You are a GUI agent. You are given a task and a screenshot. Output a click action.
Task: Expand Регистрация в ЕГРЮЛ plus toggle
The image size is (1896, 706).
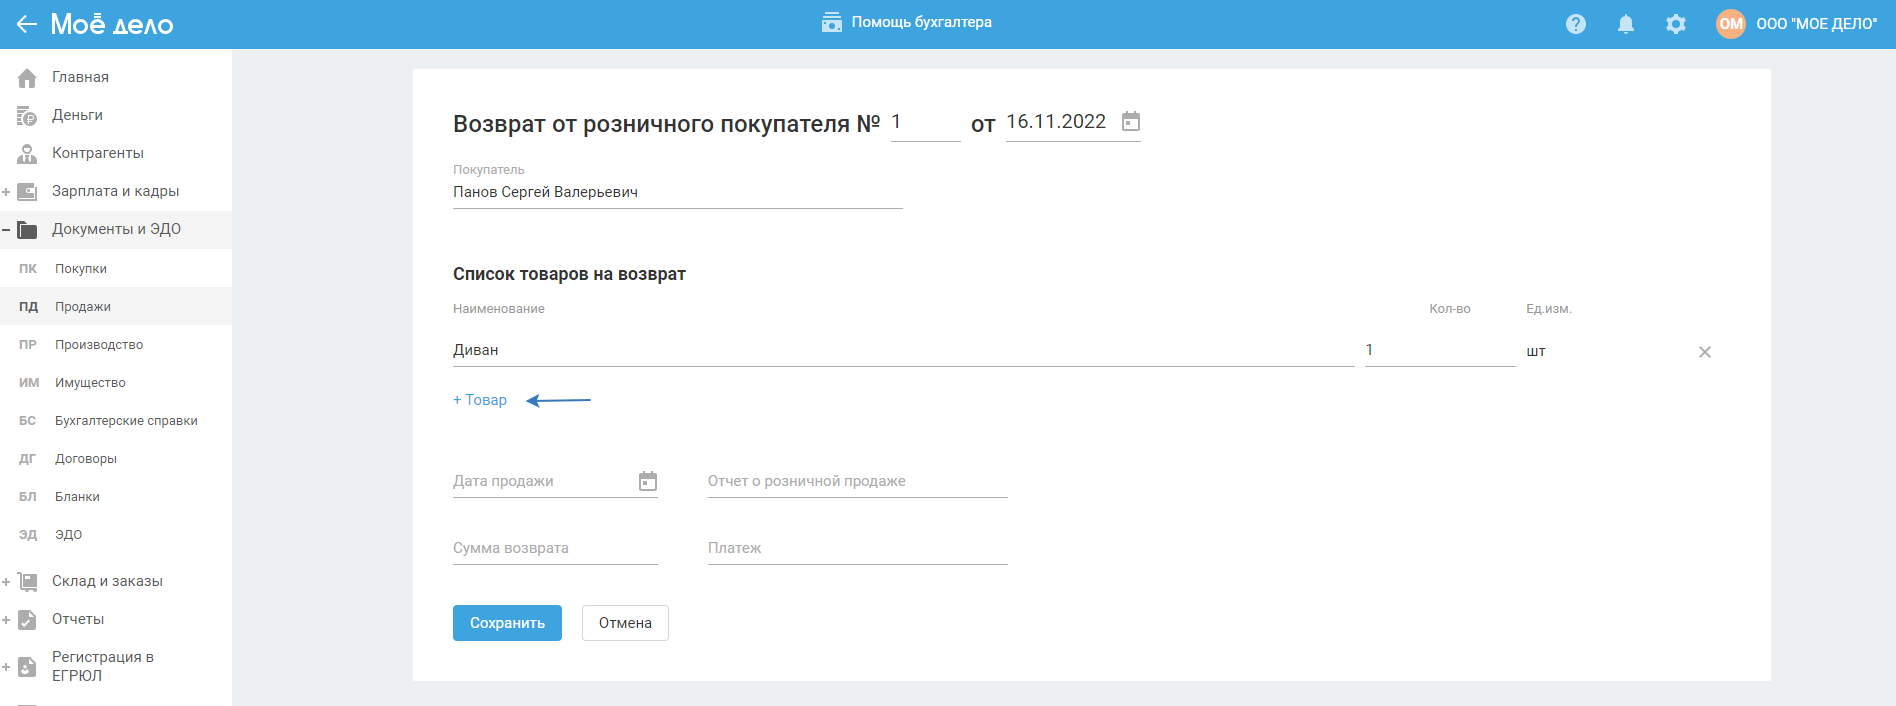(6, 666)
